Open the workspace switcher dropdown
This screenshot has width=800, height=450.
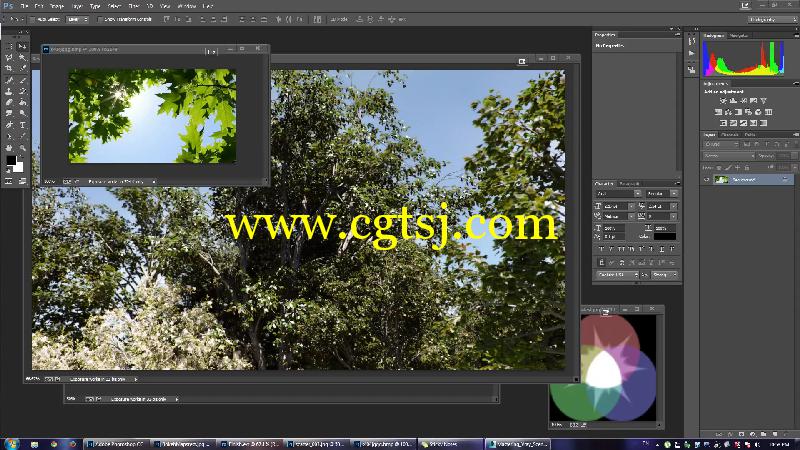click(772, 19)
